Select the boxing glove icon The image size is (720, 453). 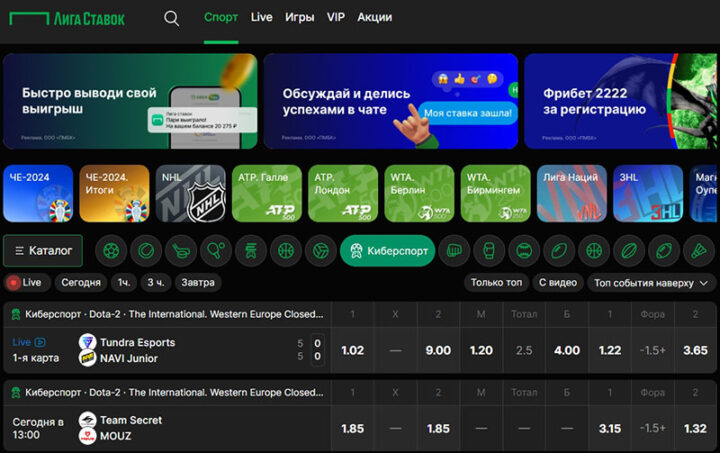click(489, 251)
